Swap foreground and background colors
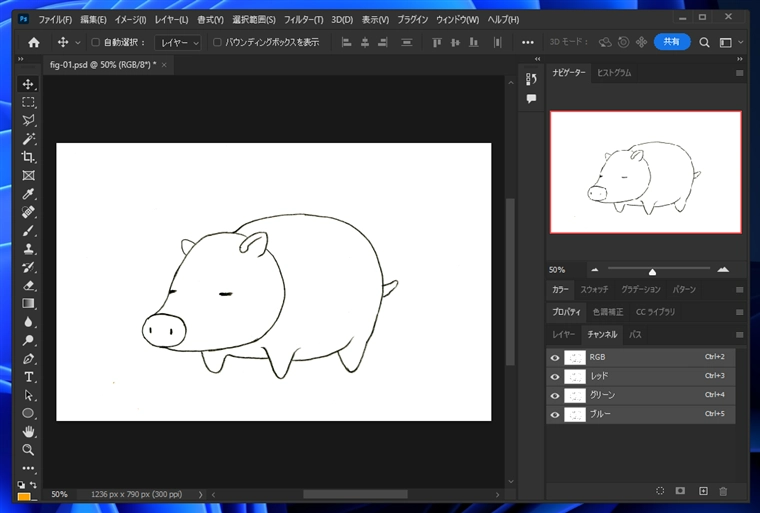Screen dimensions: 760x513 (x=33, y=484)
